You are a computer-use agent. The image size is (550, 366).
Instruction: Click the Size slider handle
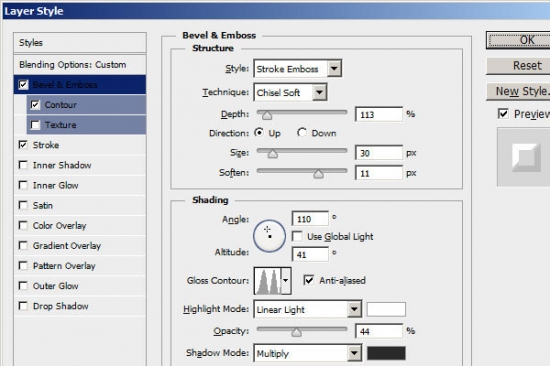(273, 154)
